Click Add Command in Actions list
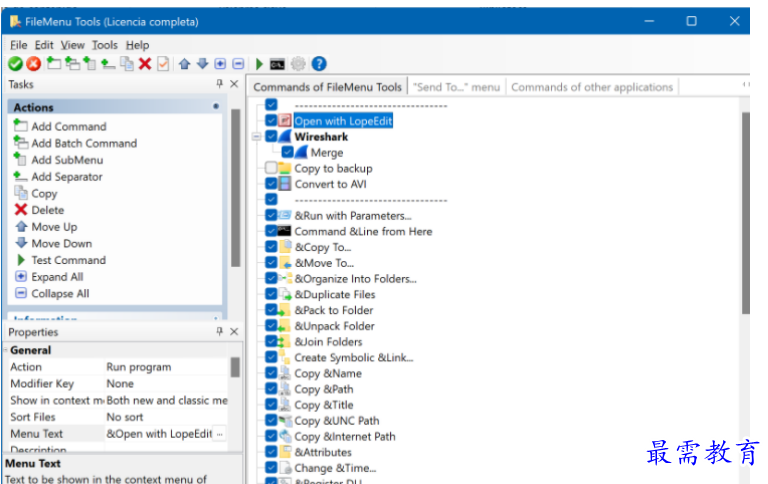Screen dimensions: 768x484 [69, 126]
